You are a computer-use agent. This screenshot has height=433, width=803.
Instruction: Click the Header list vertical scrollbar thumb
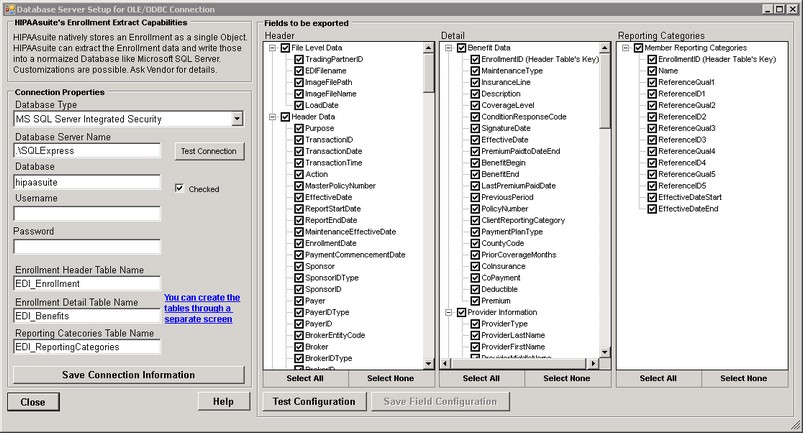(x=429, y=73)
